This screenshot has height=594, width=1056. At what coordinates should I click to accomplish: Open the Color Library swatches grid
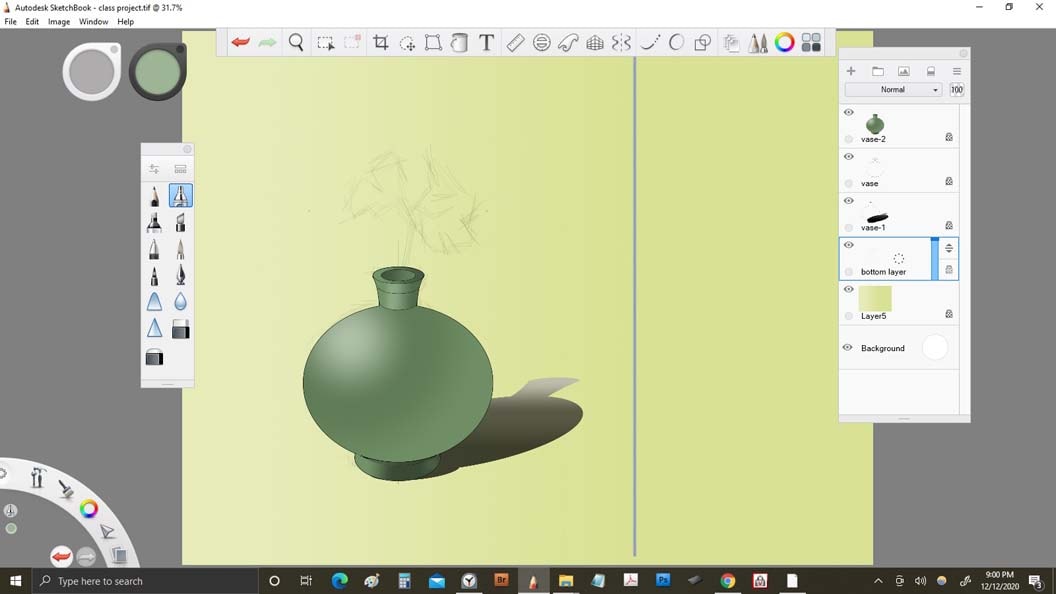(812, 42)
